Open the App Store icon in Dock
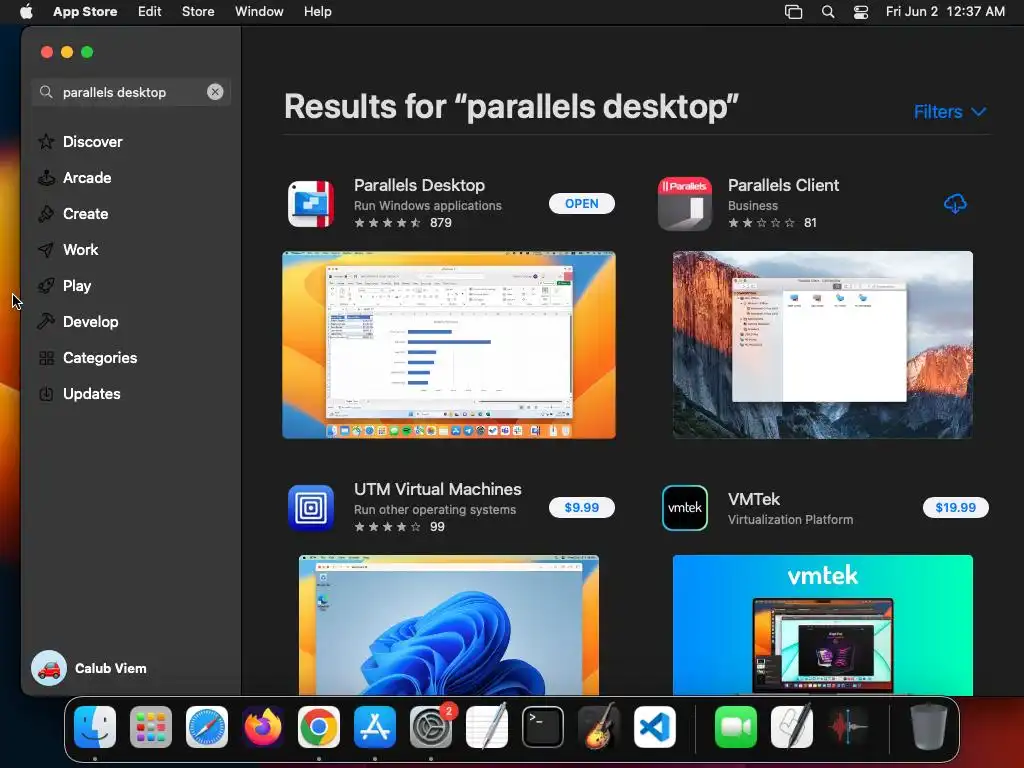 (x=375, y=727)
